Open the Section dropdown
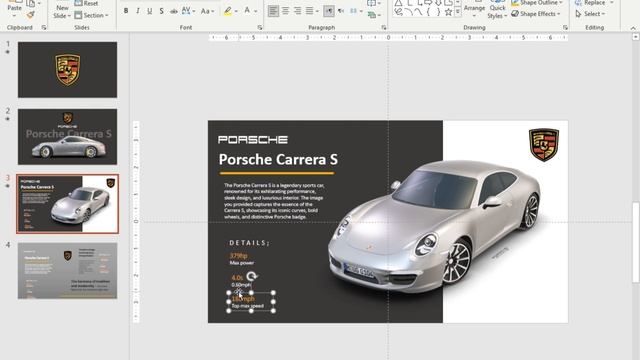This screenshot has height=360, width=640. (x=91, y=15)
